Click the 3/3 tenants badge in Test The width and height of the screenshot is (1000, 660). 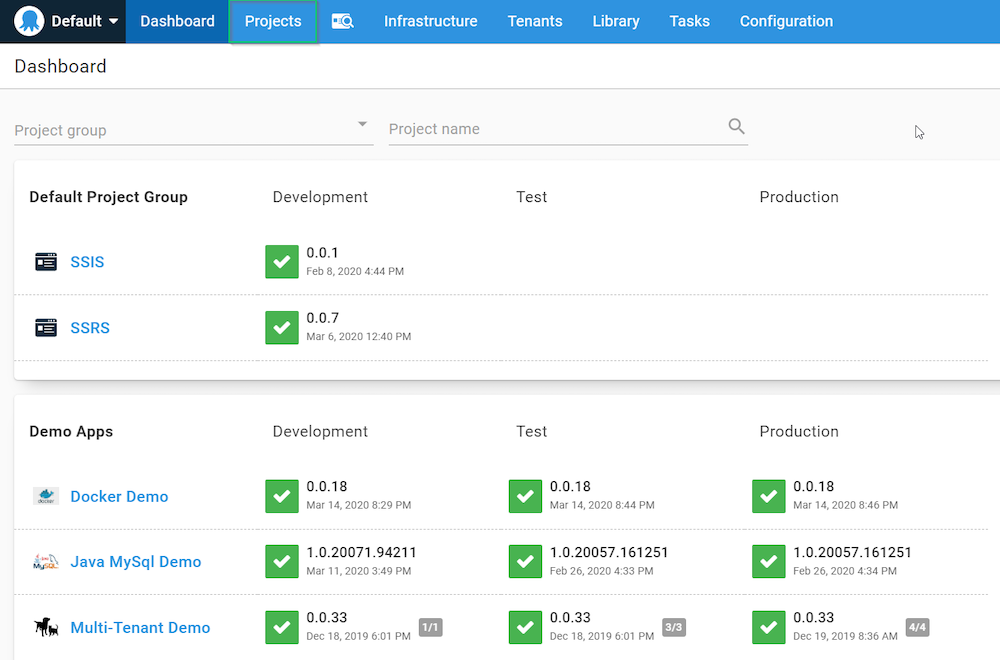tap(673, 627)
